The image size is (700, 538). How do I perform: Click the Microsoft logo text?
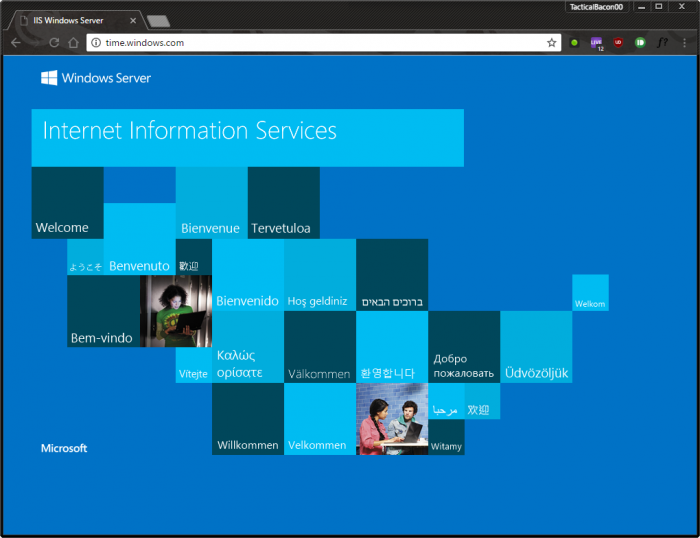(64, 448)
